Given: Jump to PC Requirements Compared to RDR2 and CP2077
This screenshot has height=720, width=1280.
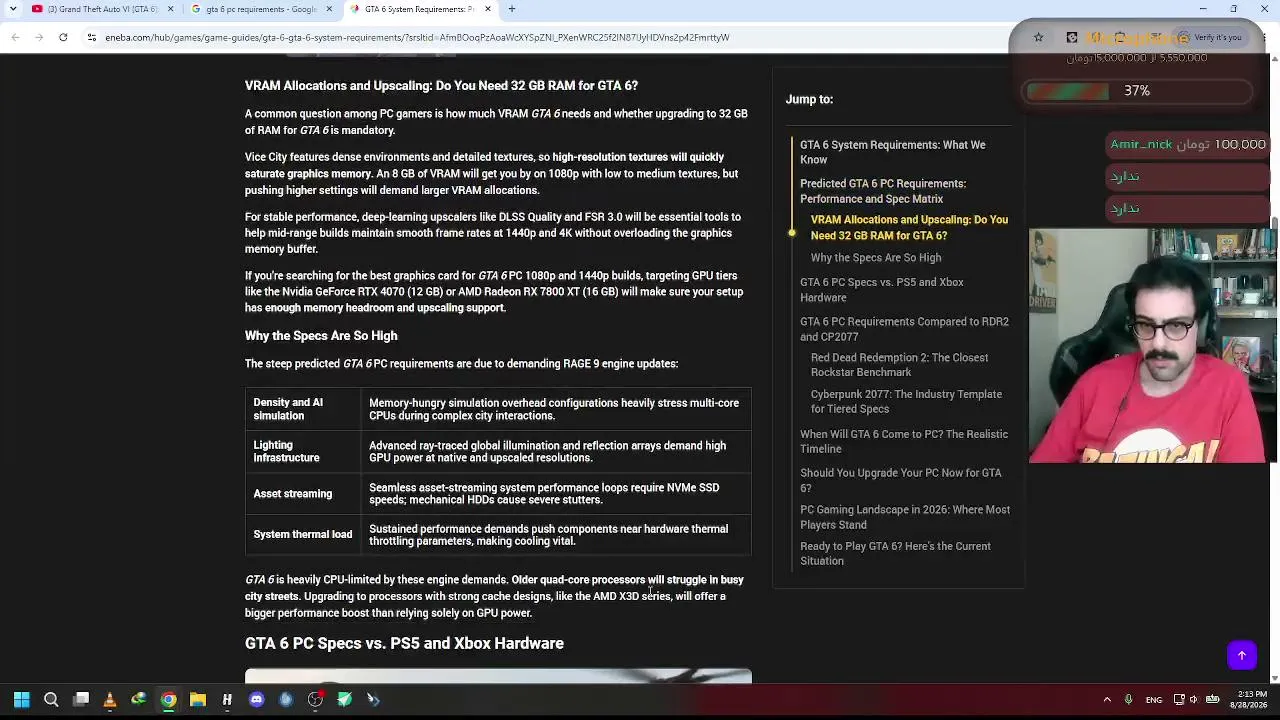Looking at the screenshot, I should click(x=904, y=329).
